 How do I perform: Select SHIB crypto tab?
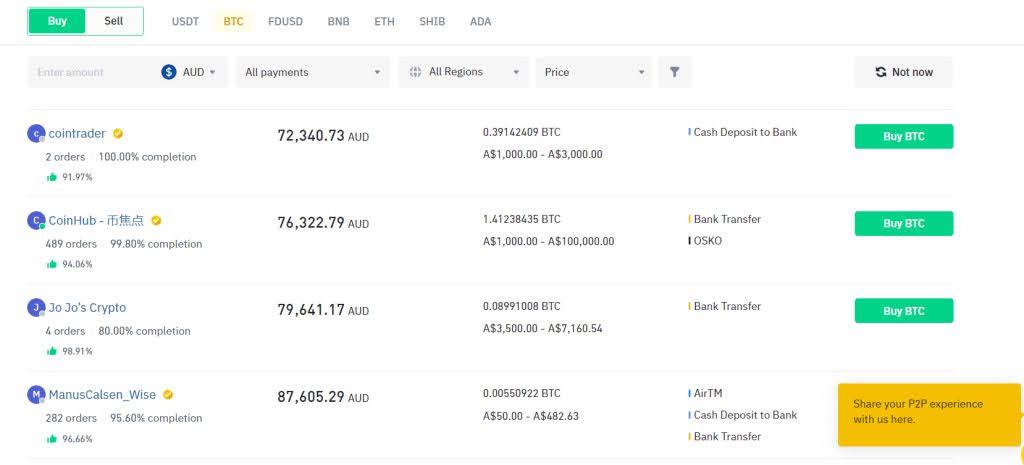pos(432,22)
